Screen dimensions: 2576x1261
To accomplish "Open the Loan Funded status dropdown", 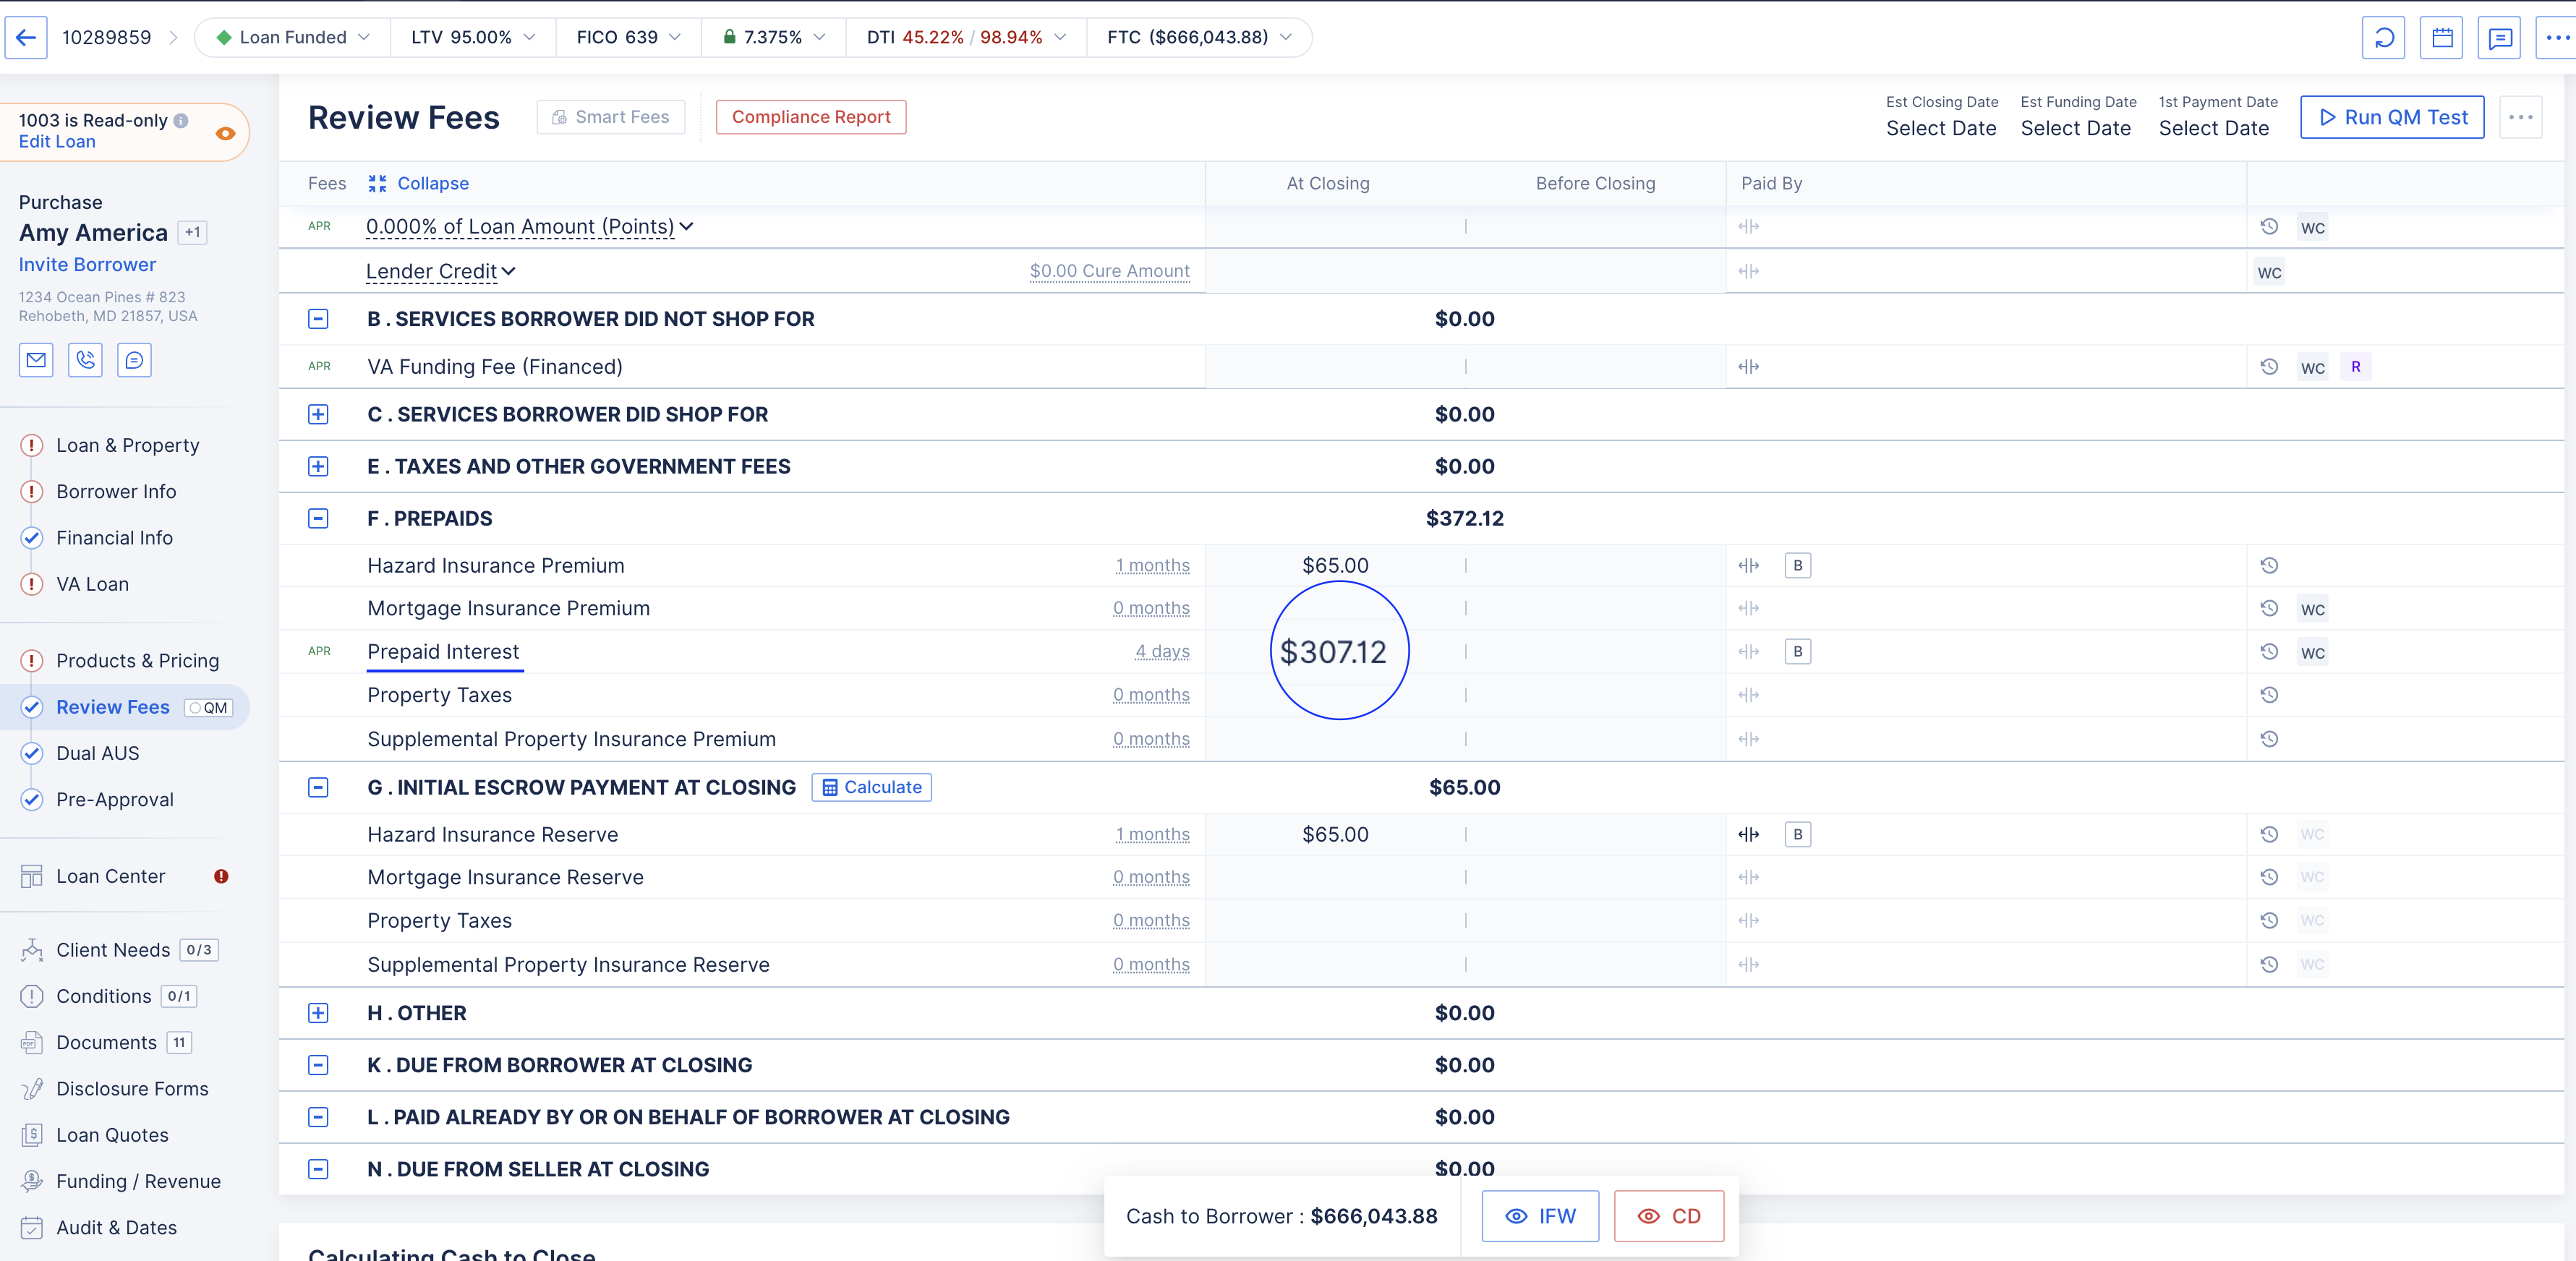I will 293,38.
